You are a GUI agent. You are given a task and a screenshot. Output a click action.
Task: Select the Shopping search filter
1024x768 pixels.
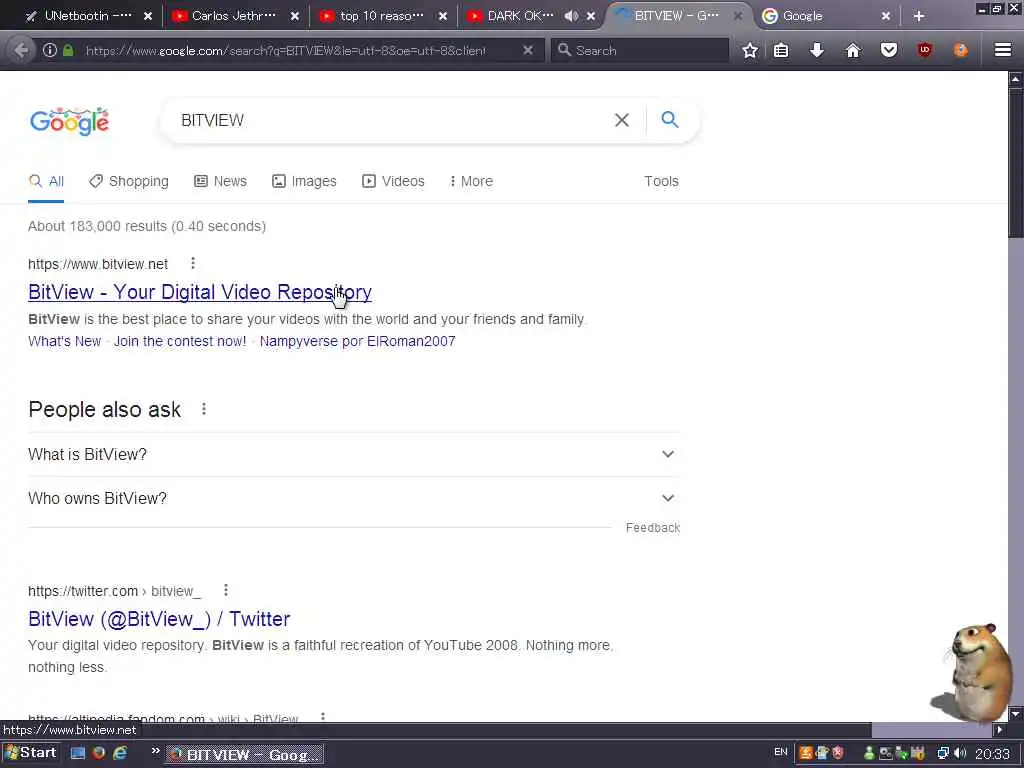129,182
